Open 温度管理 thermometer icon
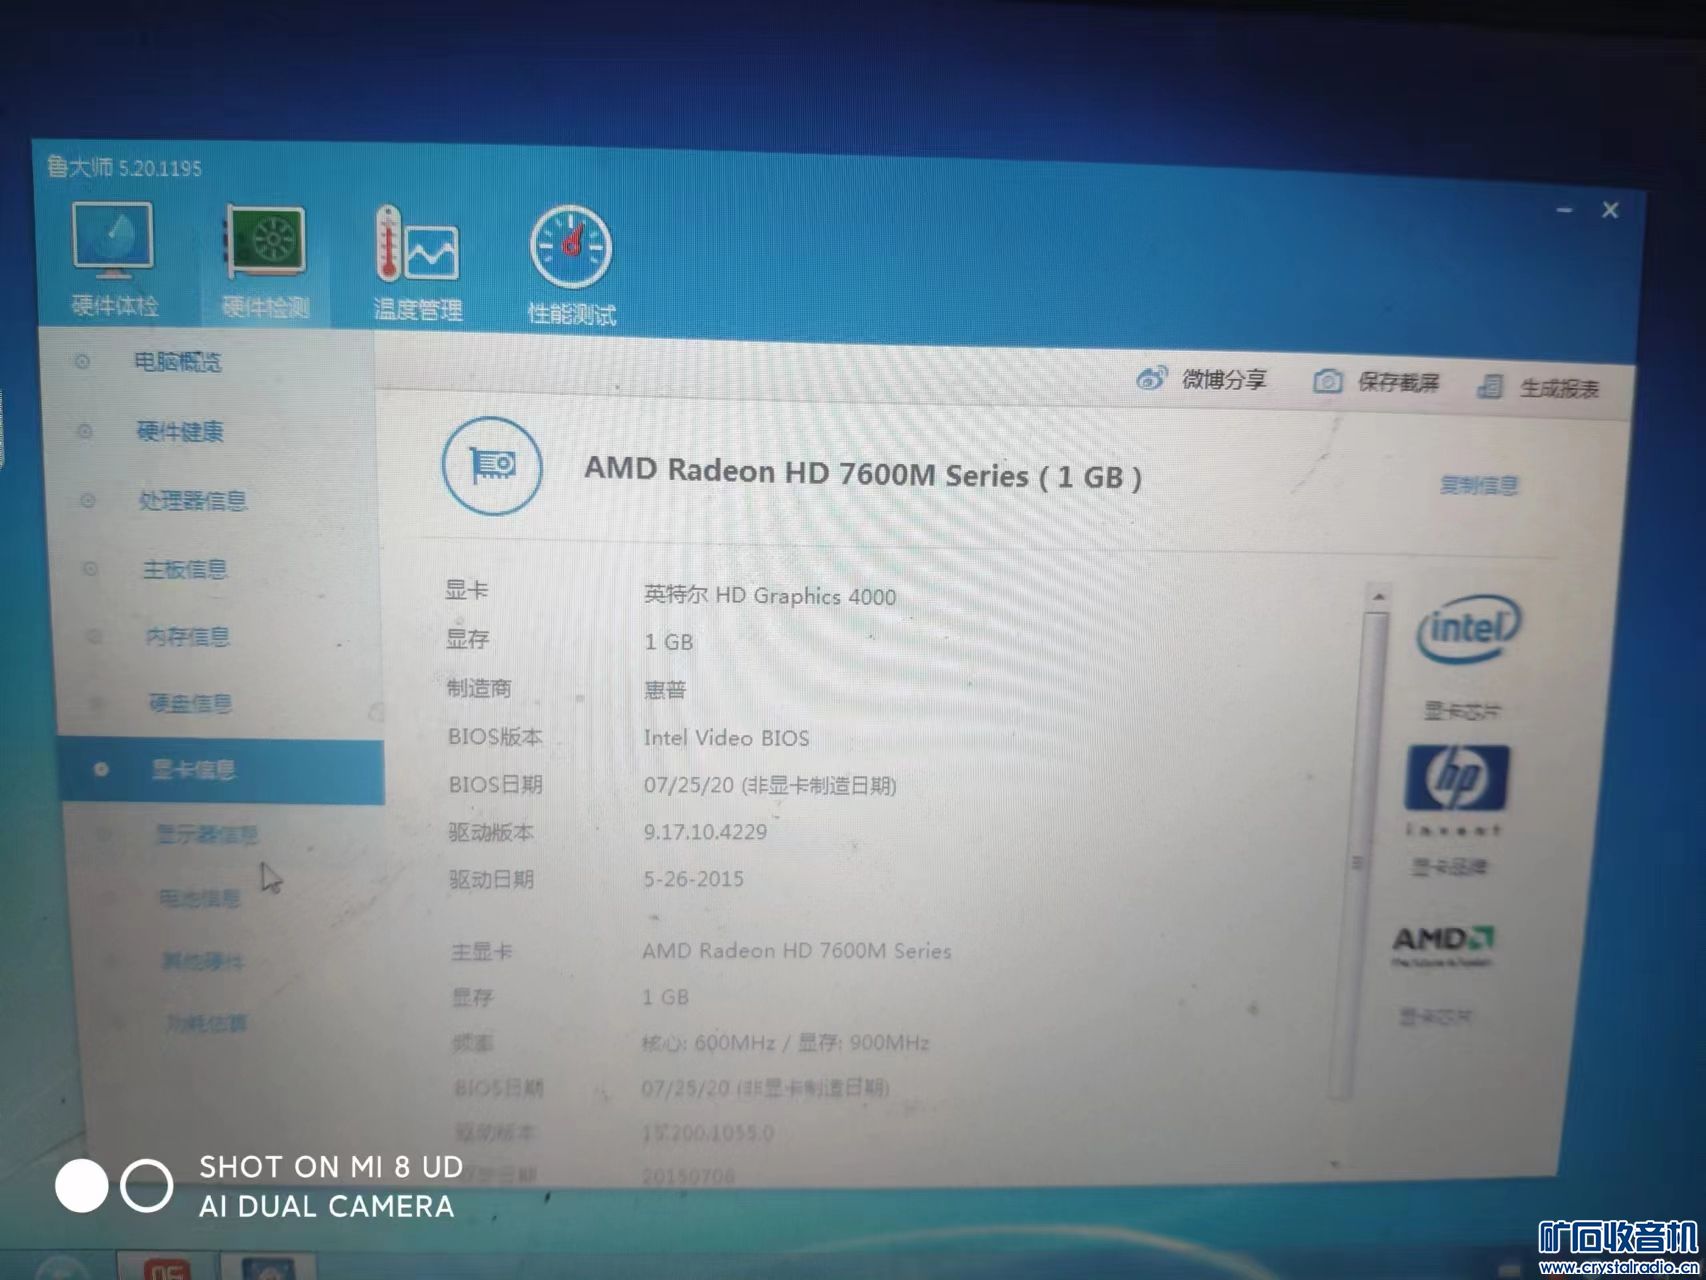Screen dimensions: 1706x1280 click(417, 245)
